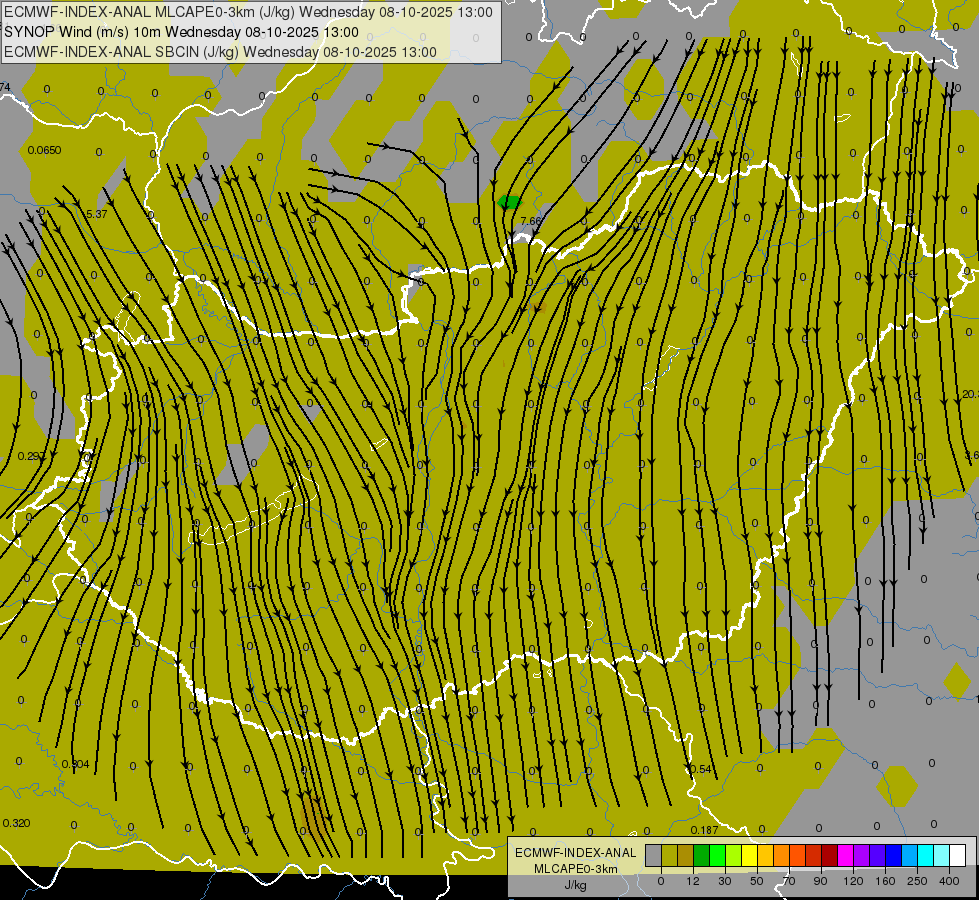
Task: Click the map value 0.320
Action: coord(16,823)
